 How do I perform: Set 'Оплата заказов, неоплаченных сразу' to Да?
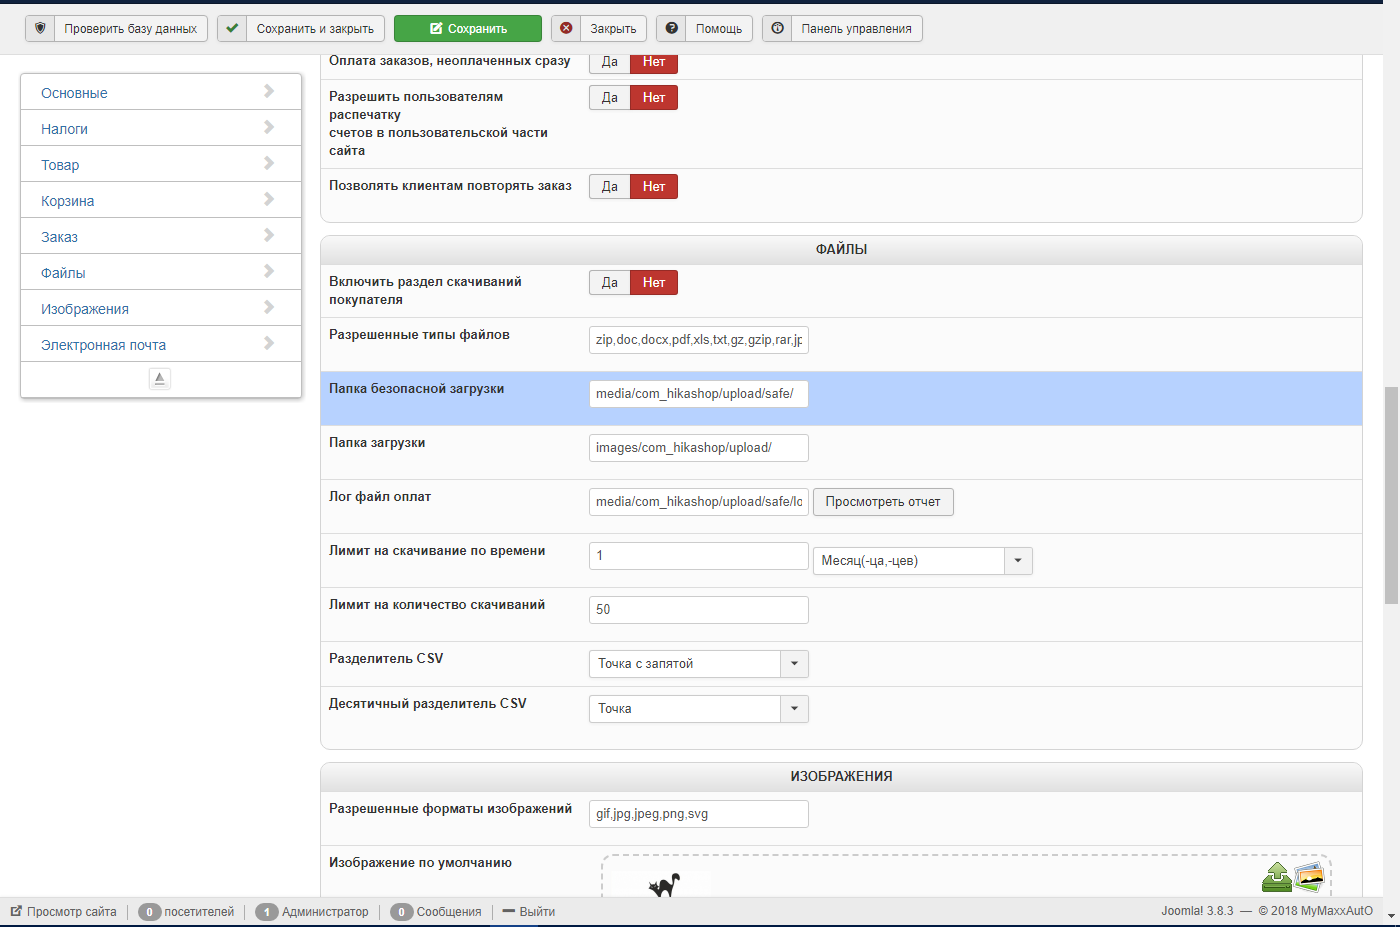610,62
